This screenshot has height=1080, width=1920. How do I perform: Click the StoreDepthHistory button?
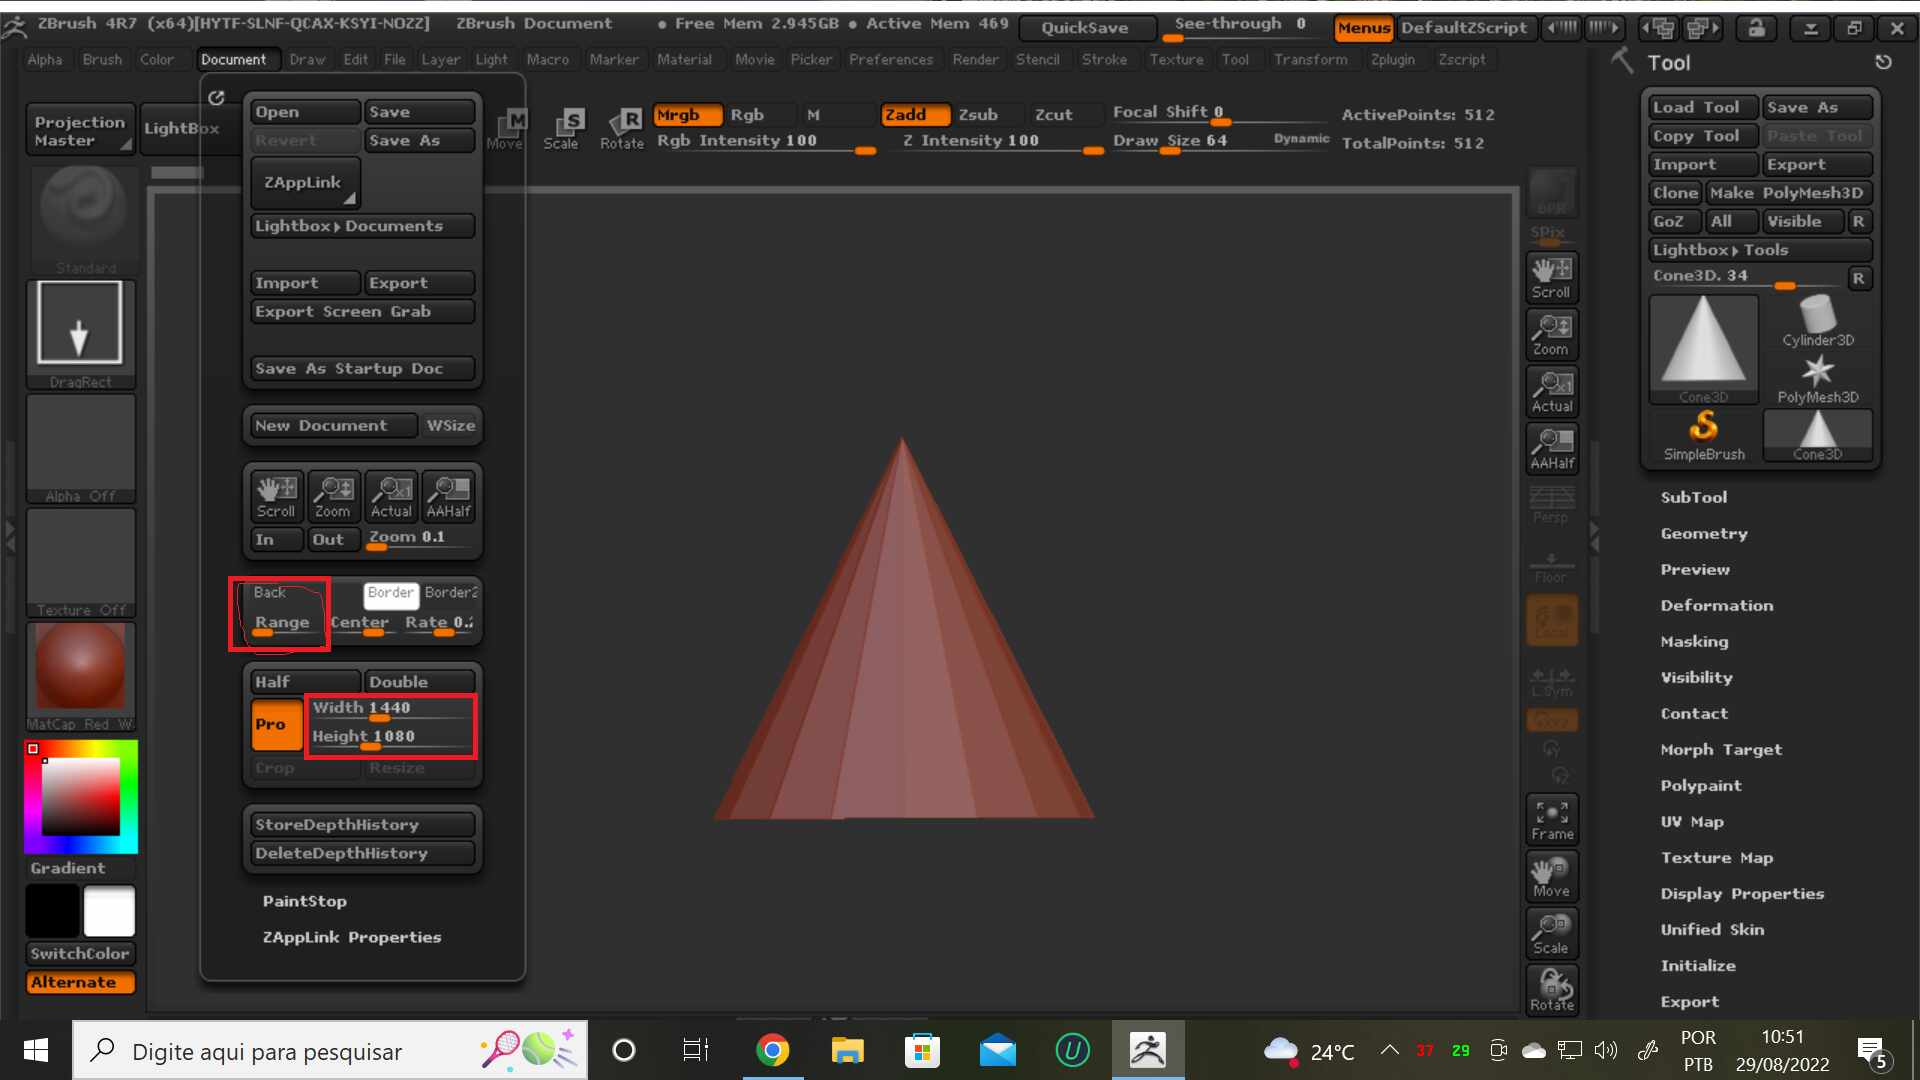coord(362,824)
